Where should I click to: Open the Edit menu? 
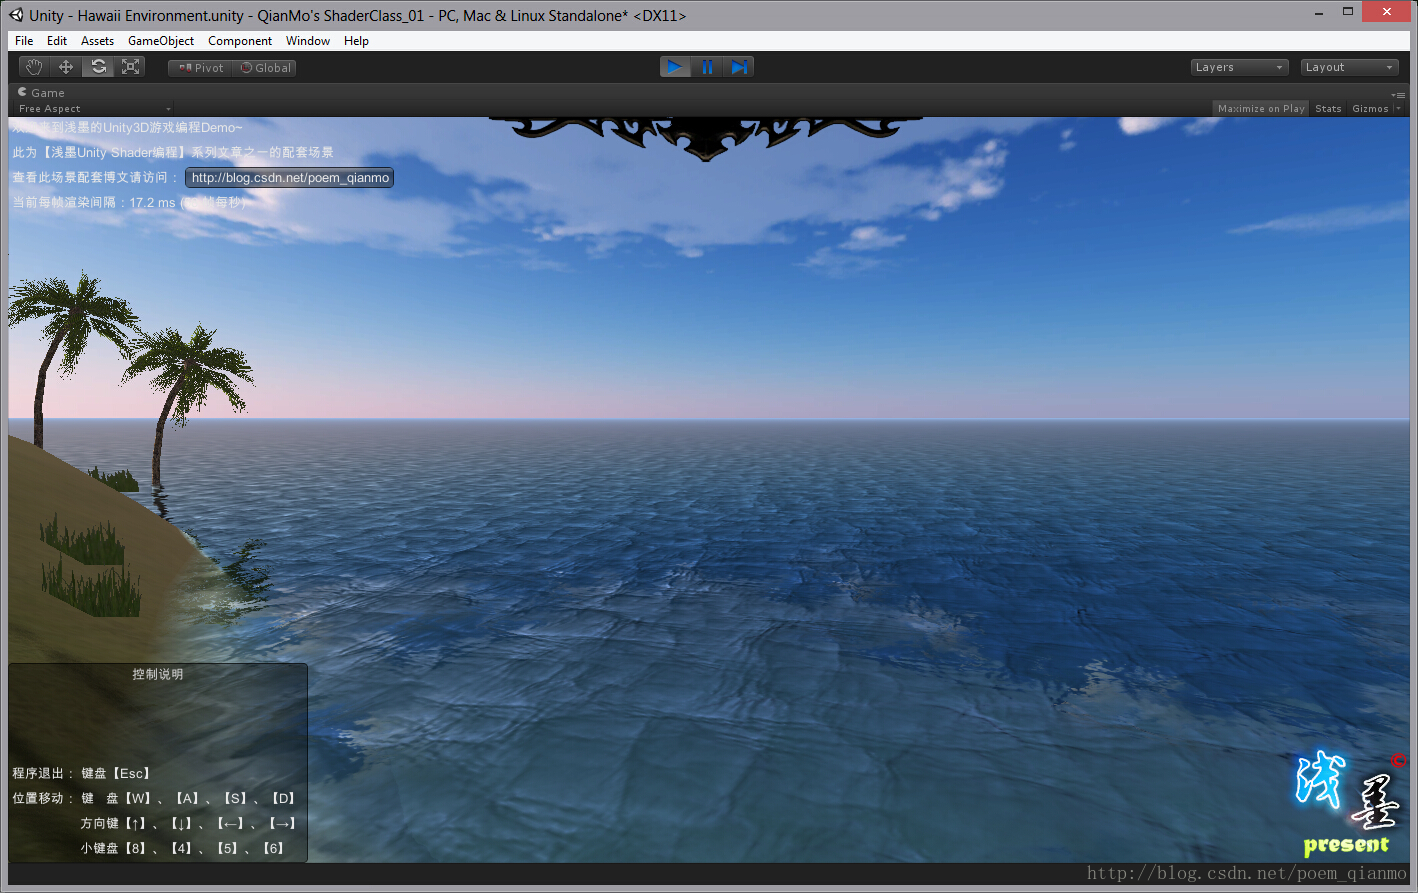(57, 41)
